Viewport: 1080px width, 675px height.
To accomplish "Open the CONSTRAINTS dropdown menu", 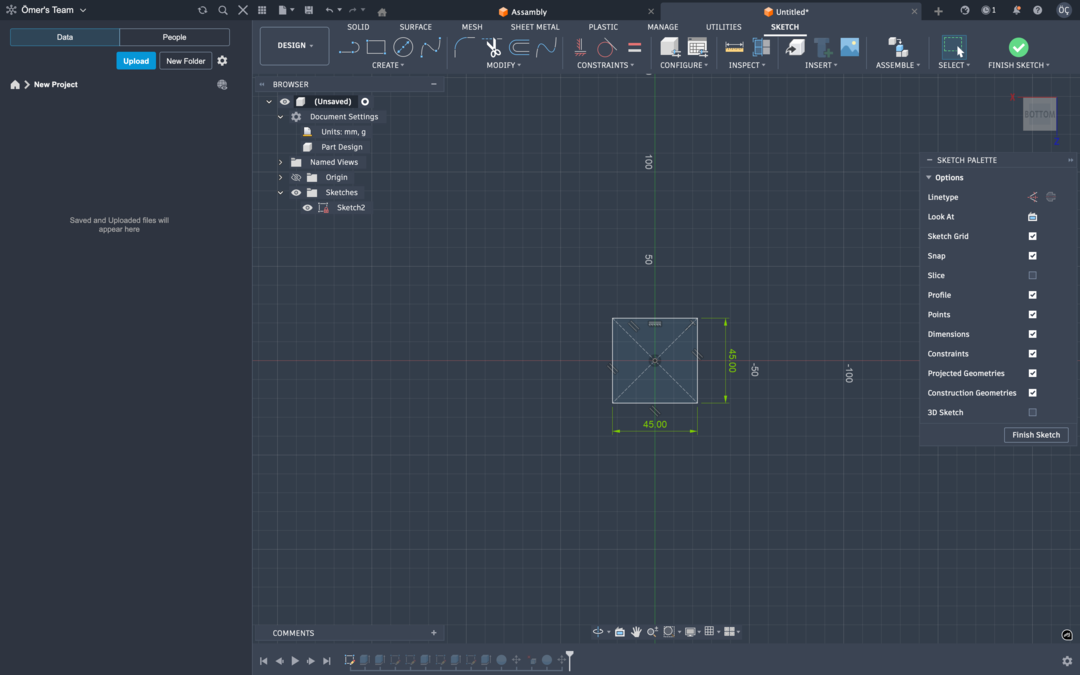I will point(605,65).
